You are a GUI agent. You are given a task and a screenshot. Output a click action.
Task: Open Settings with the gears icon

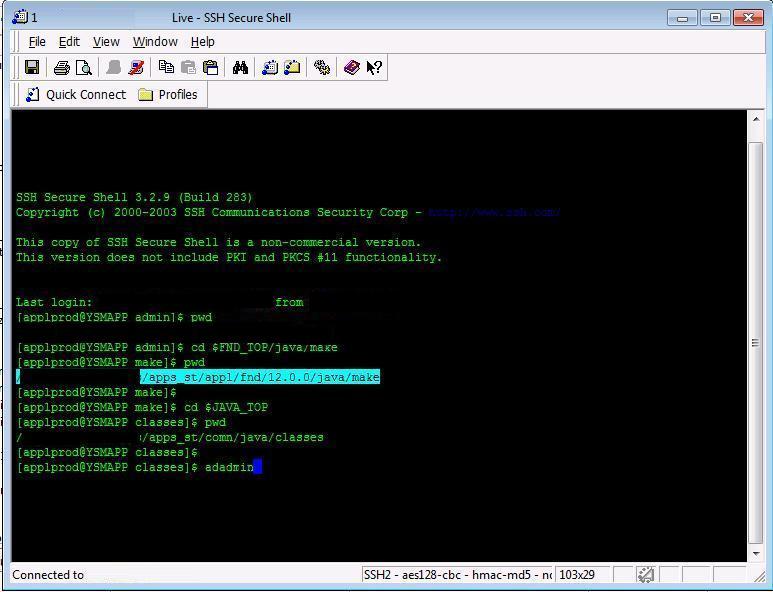click(x=322, y=67)
